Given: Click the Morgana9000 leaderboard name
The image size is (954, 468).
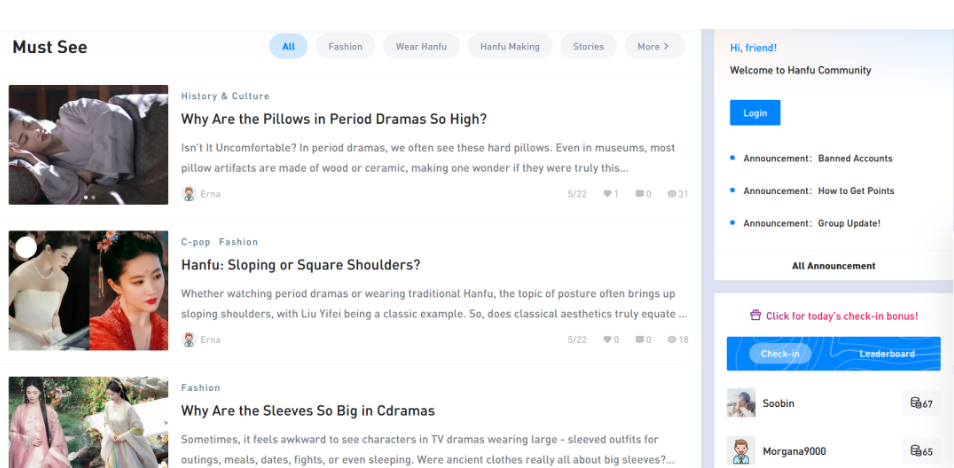Looking at the screenshot, I should click(794, 452).
